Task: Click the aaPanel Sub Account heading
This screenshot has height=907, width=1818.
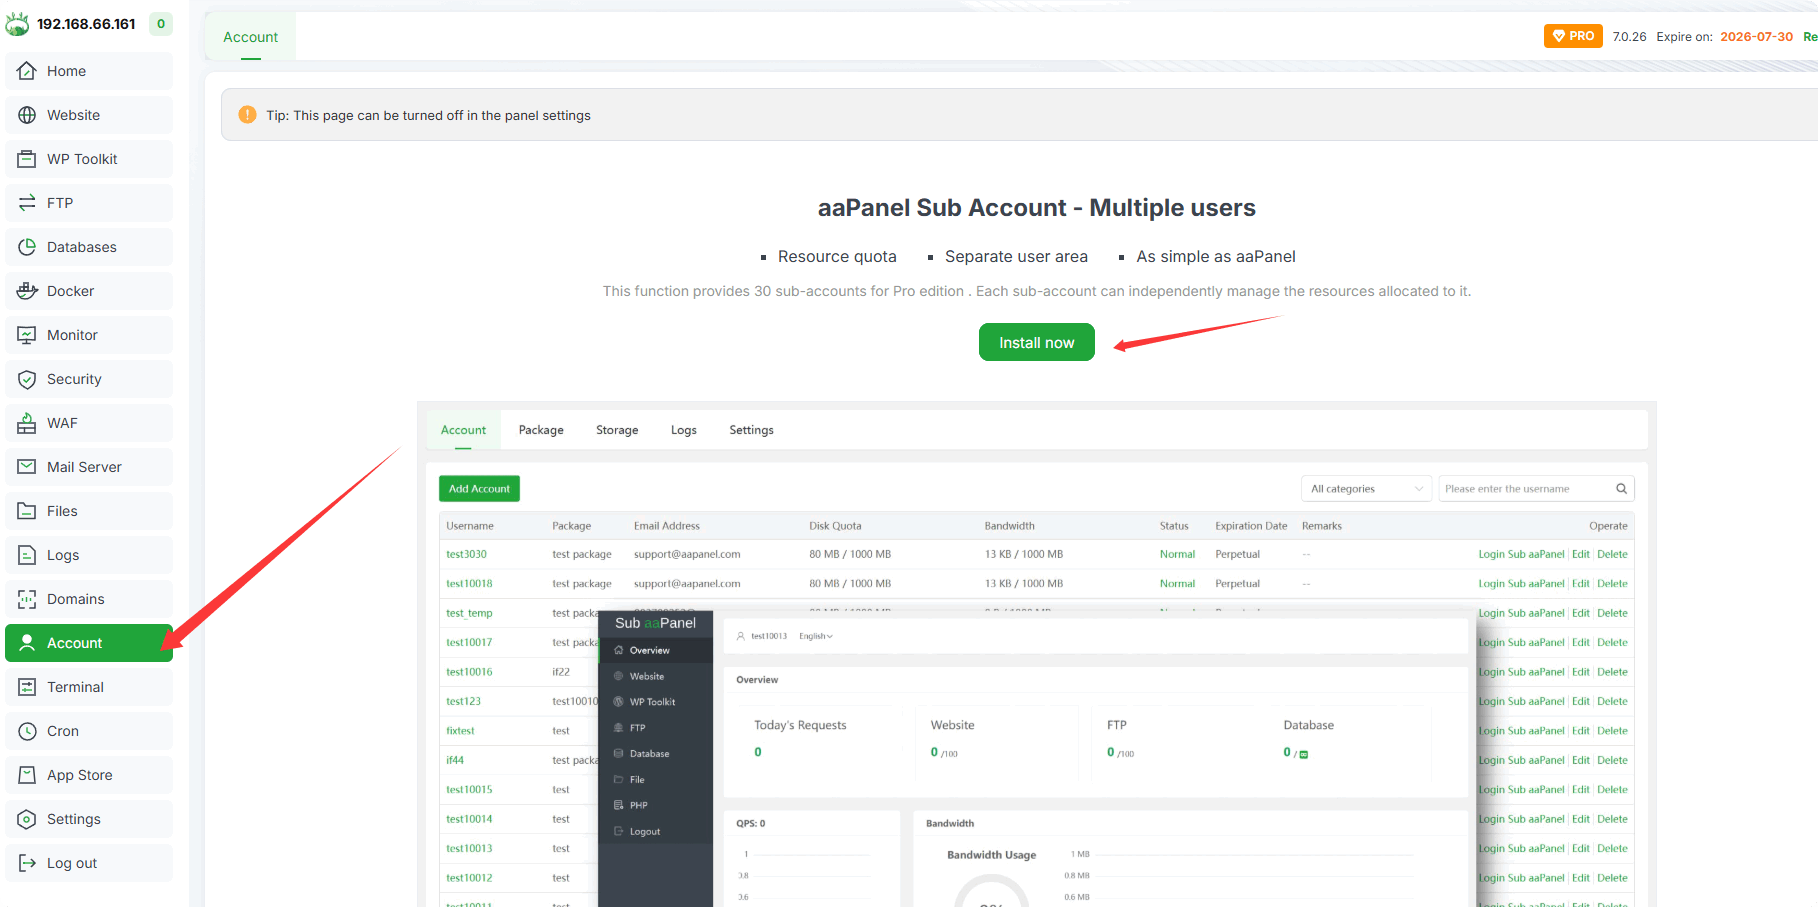Action: pos(1037,208)
